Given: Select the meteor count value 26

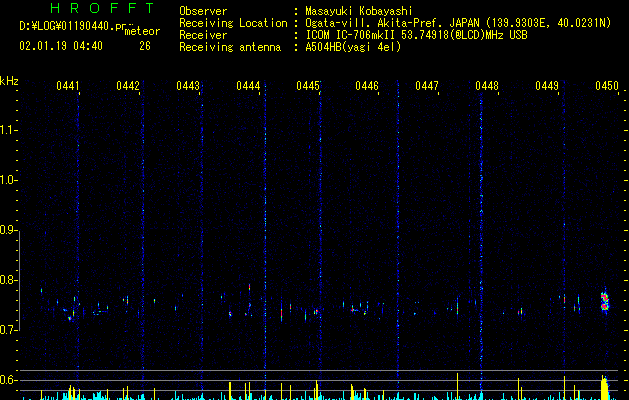Looking at the screenshot, I should point(145,46).
